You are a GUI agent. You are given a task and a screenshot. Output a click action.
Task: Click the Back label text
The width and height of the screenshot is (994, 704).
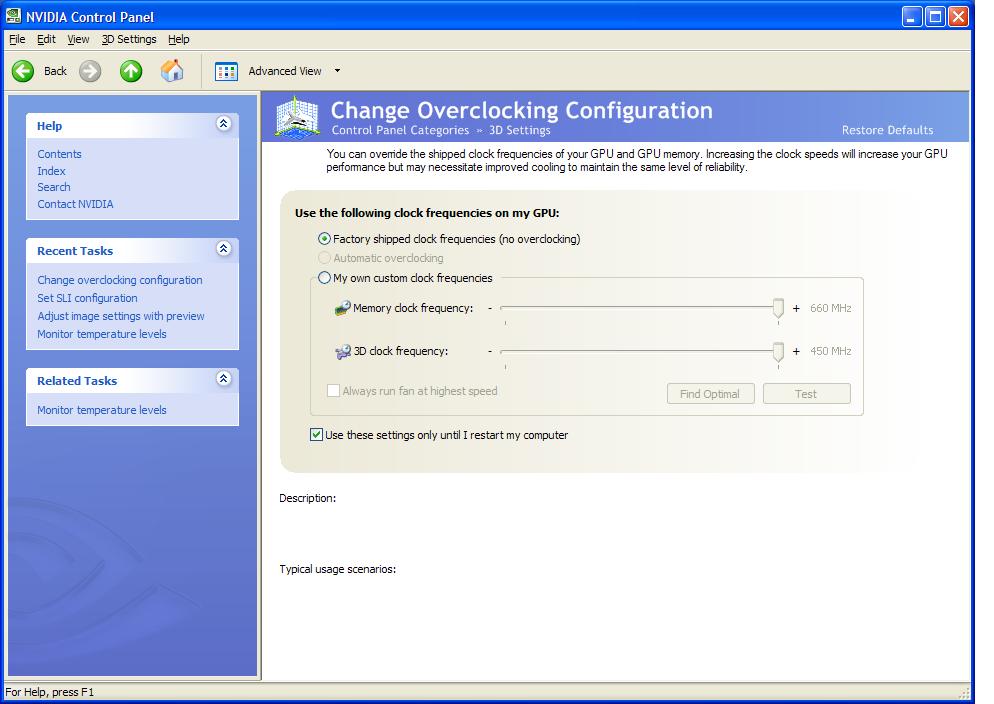pos(55,71)
